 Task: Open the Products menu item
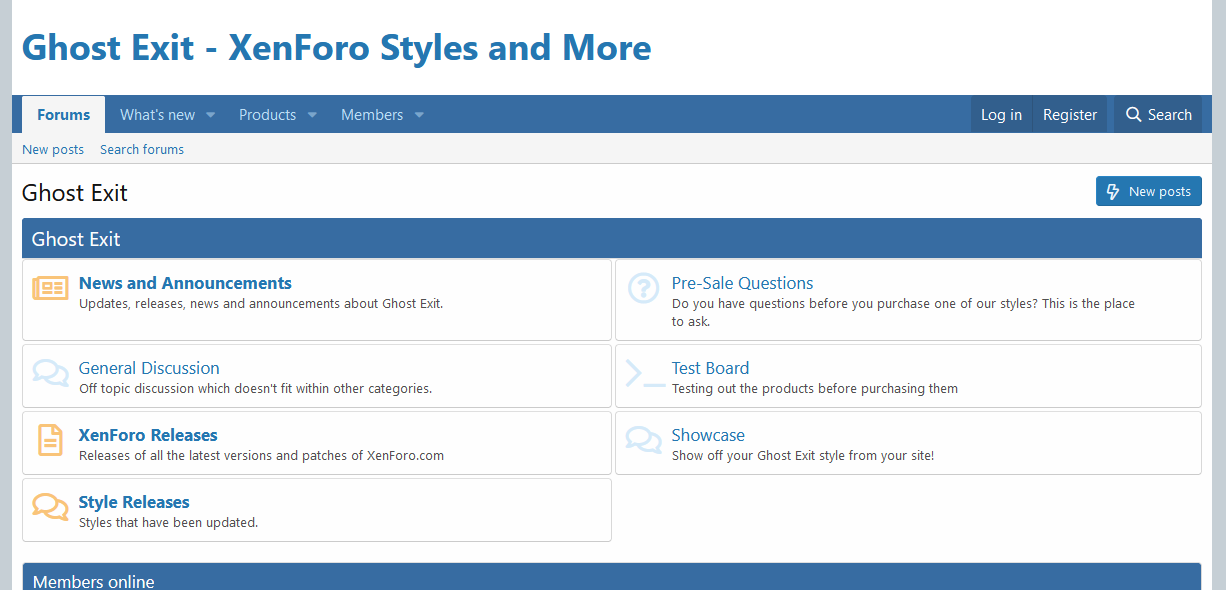(267, 115)
